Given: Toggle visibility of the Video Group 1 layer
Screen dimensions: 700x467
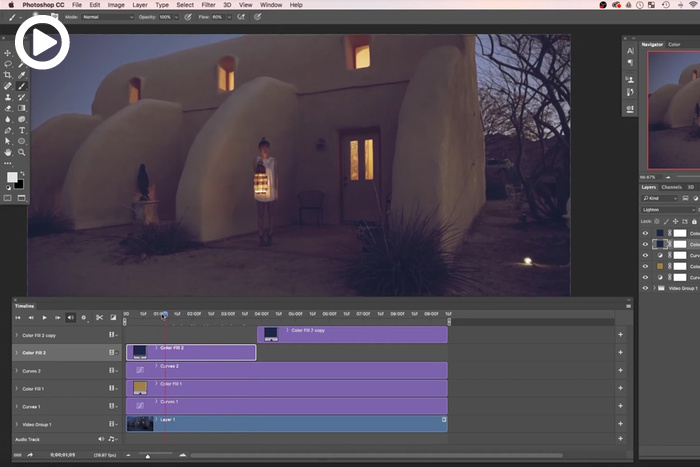Looking at the screenshot, I should tap(644, 288).
